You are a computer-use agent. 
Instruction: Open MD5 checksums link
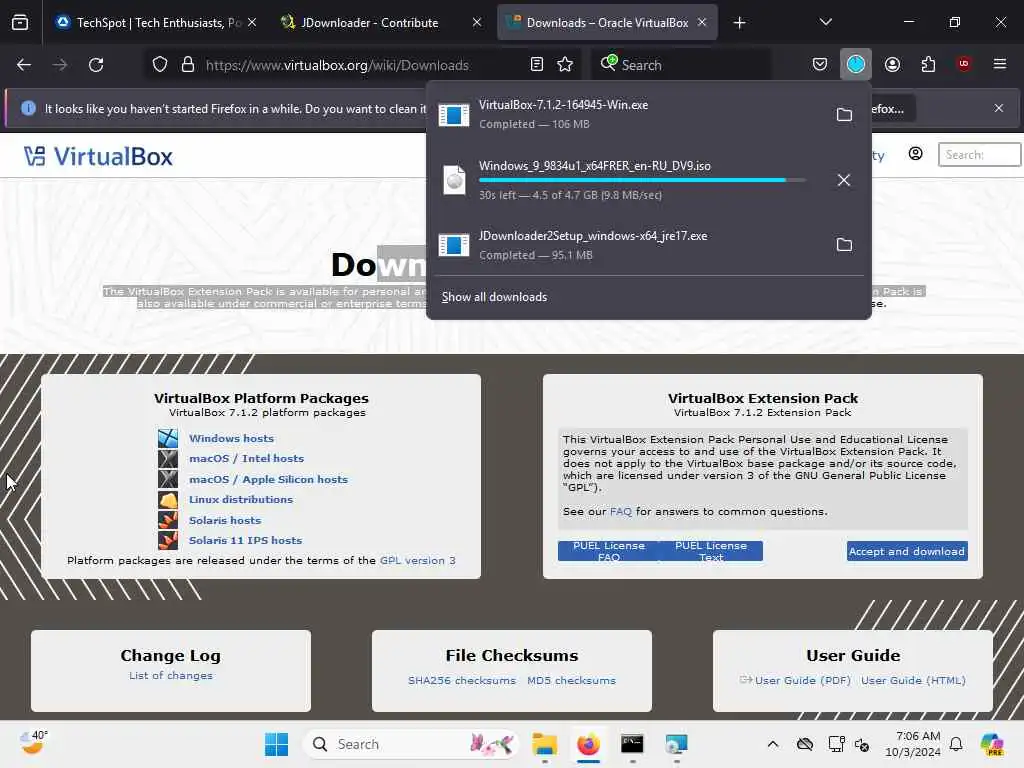(571, 680)
